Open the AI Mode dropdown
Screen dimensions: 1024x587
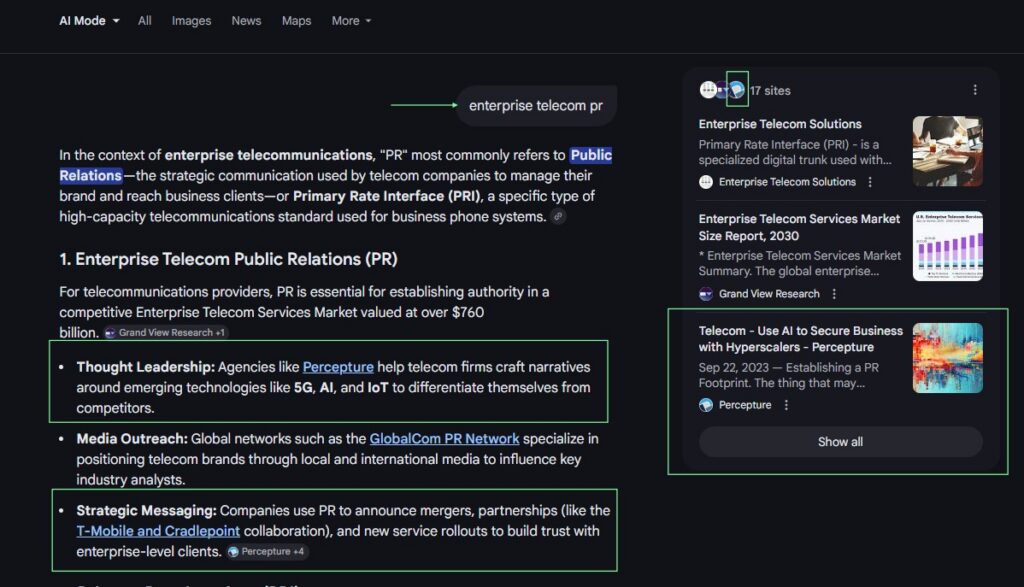(x=88, y=20)
